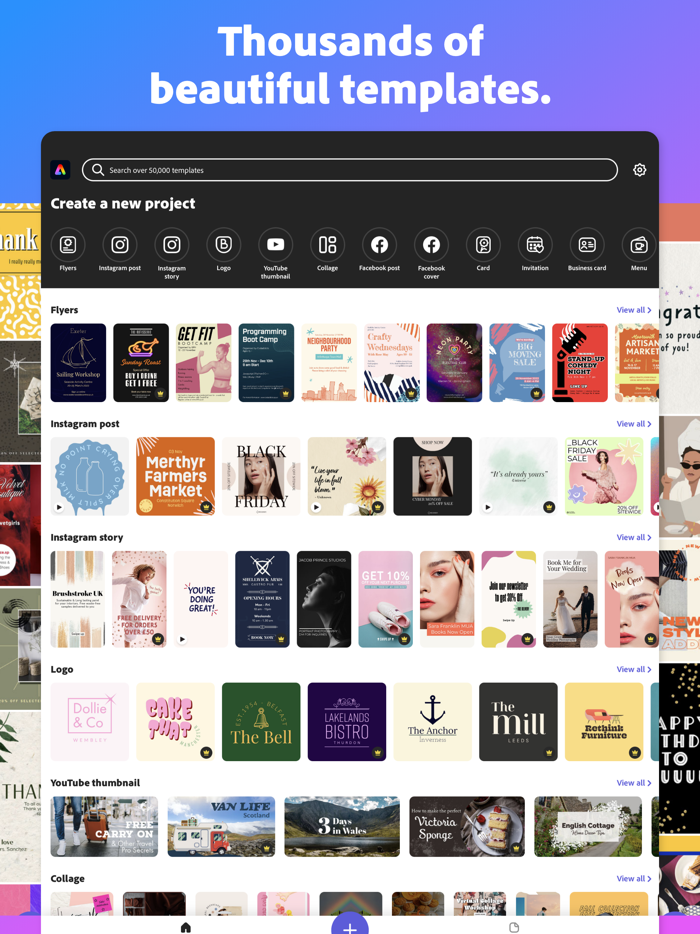700x934 pixels.
Task: Open the No Point Crying Over Spilt Milk post
Action: [90, 477]
